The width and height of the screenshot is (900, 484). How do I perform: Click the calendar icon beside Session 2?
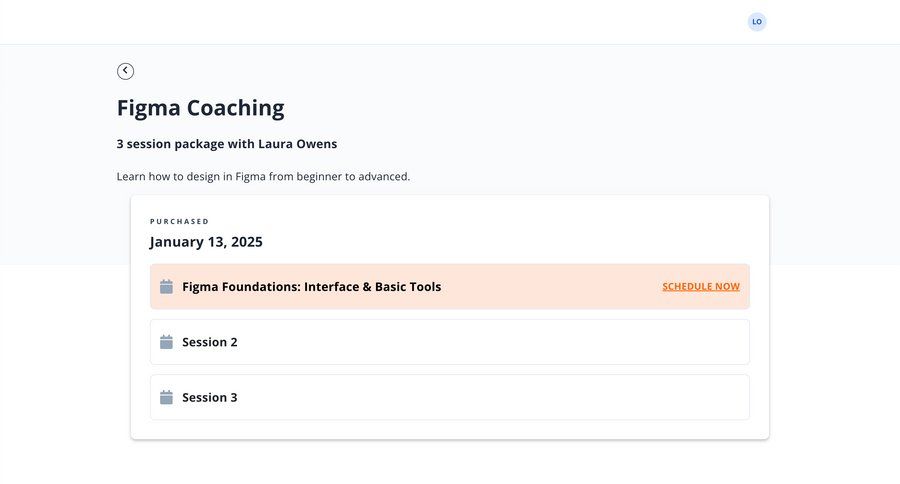167,342
